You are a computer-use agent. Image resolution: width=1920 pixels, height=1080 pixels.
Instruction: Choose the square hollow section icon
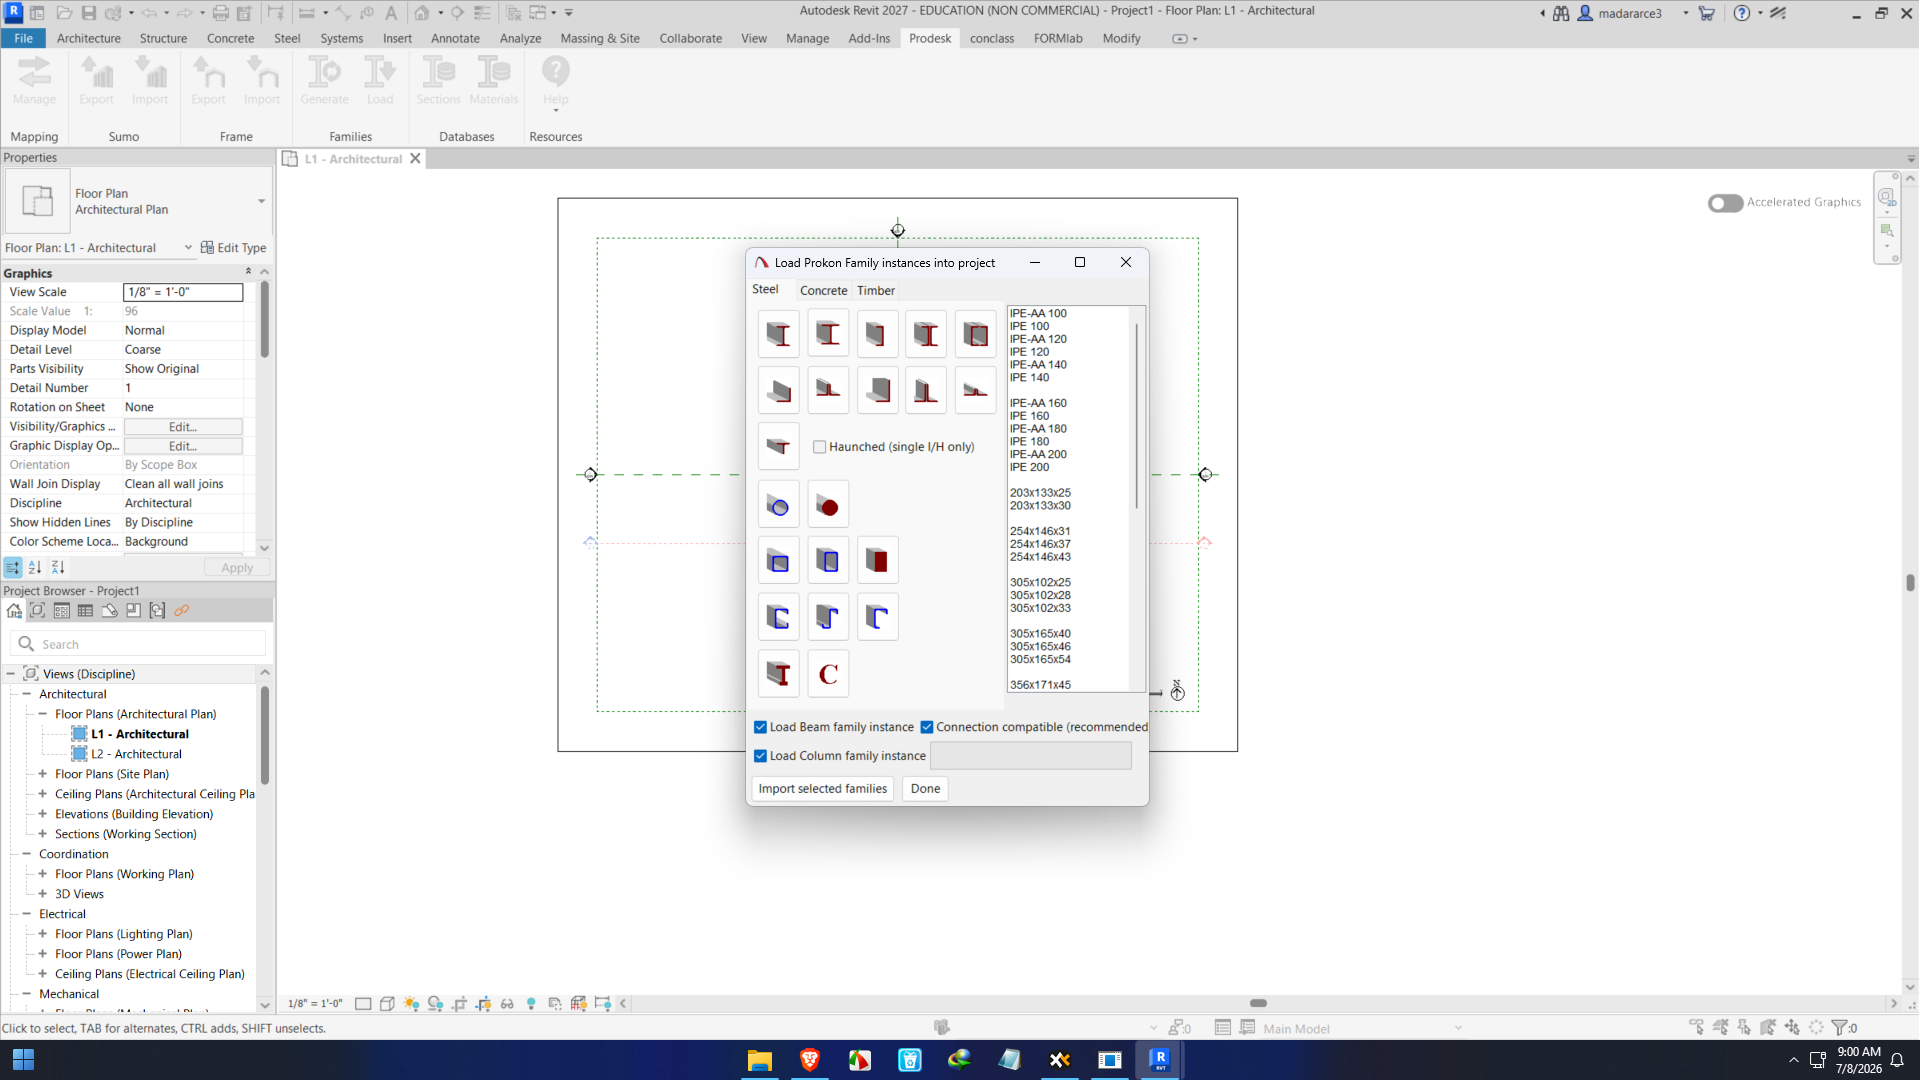click(x=778, y=561)
